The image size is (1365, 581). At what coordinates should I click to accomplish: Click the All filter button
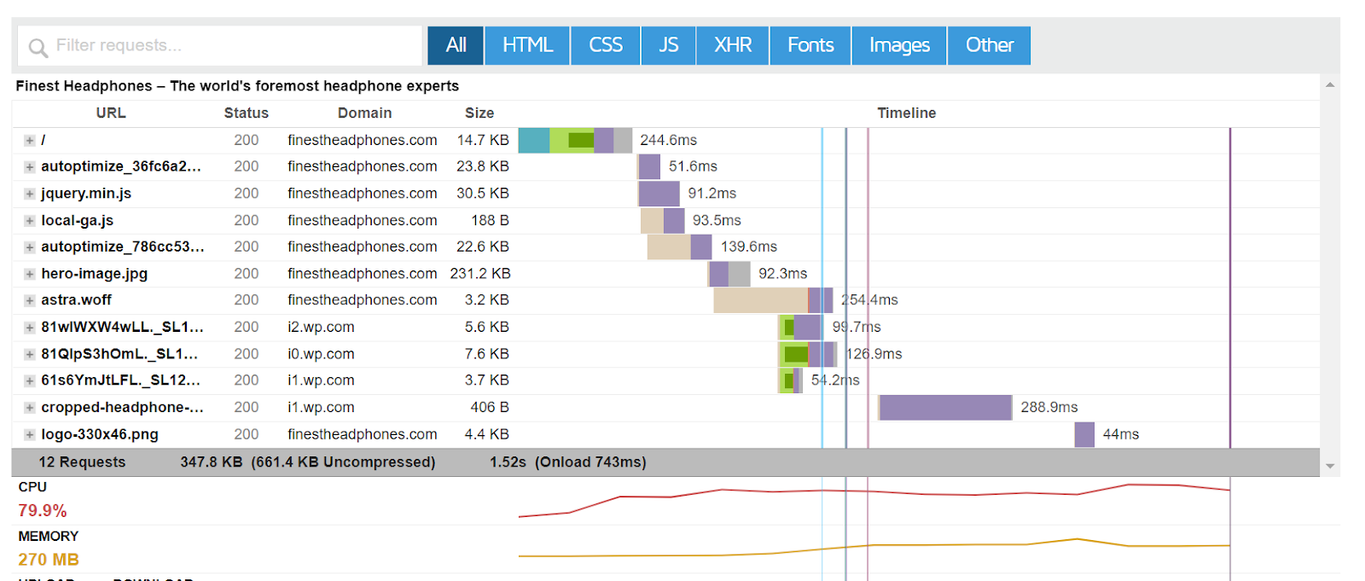point(455,45)
